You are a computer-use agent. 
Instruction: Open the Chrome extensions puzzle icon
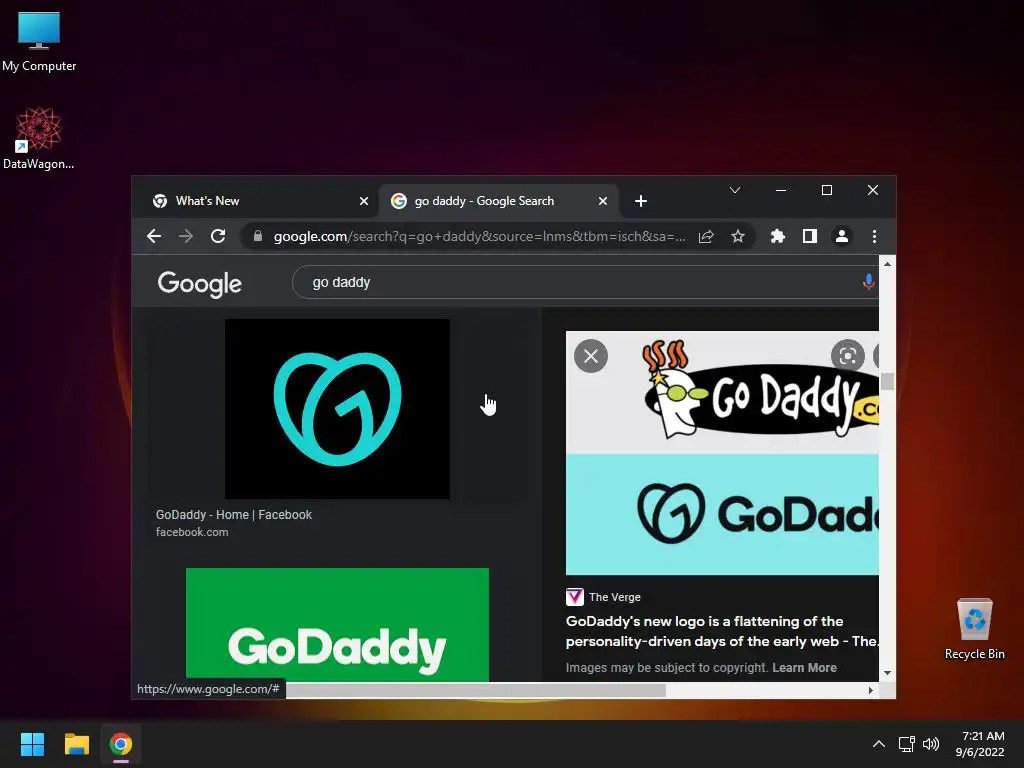pyautogui.click(x=778, y=236)
